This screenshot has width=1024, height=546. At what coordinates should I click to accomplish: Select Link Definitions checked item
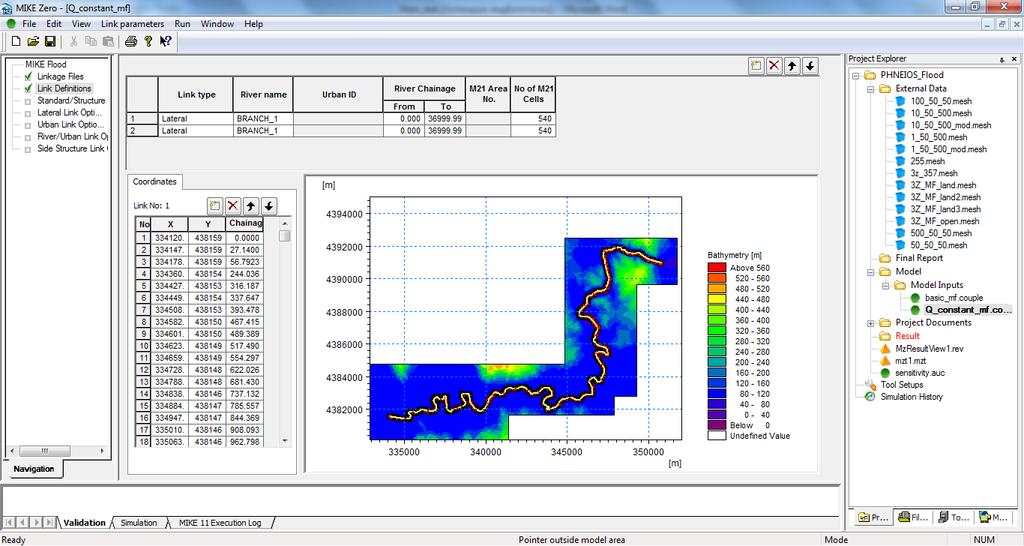point(64,88)
